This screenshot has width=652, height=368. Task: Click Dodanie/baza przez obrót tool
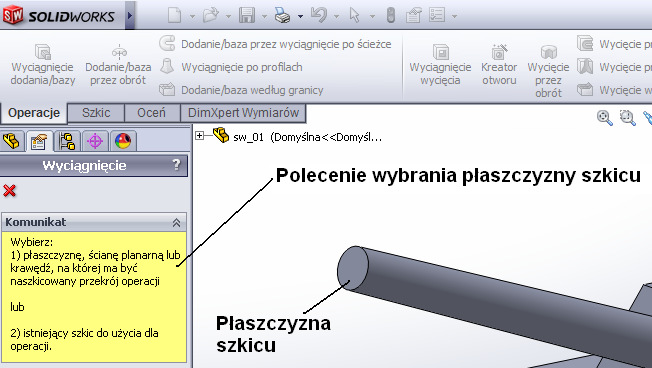118,64
